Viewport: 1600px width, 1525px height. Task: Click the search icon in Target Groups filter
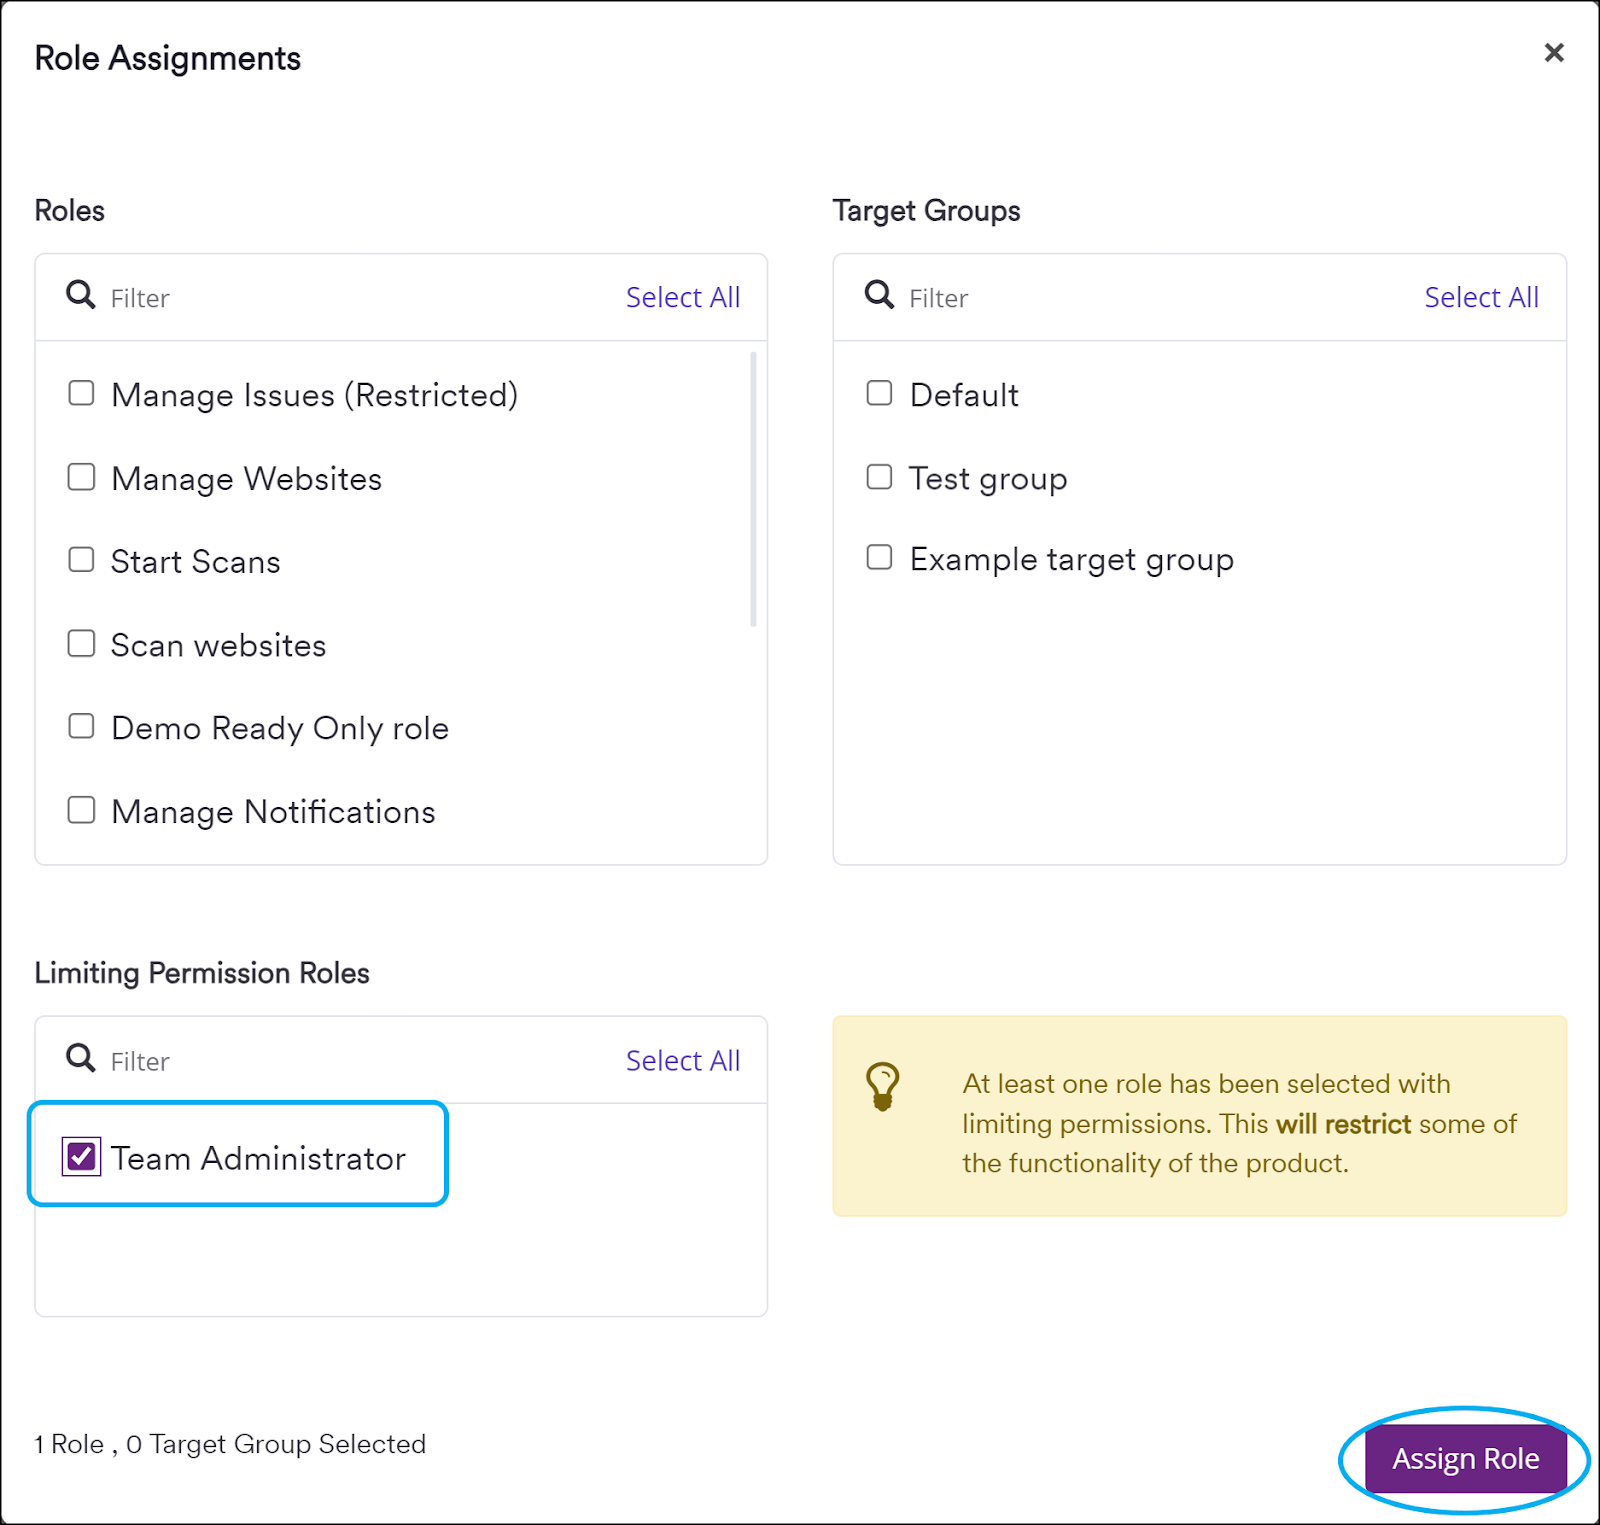(878, 295)
